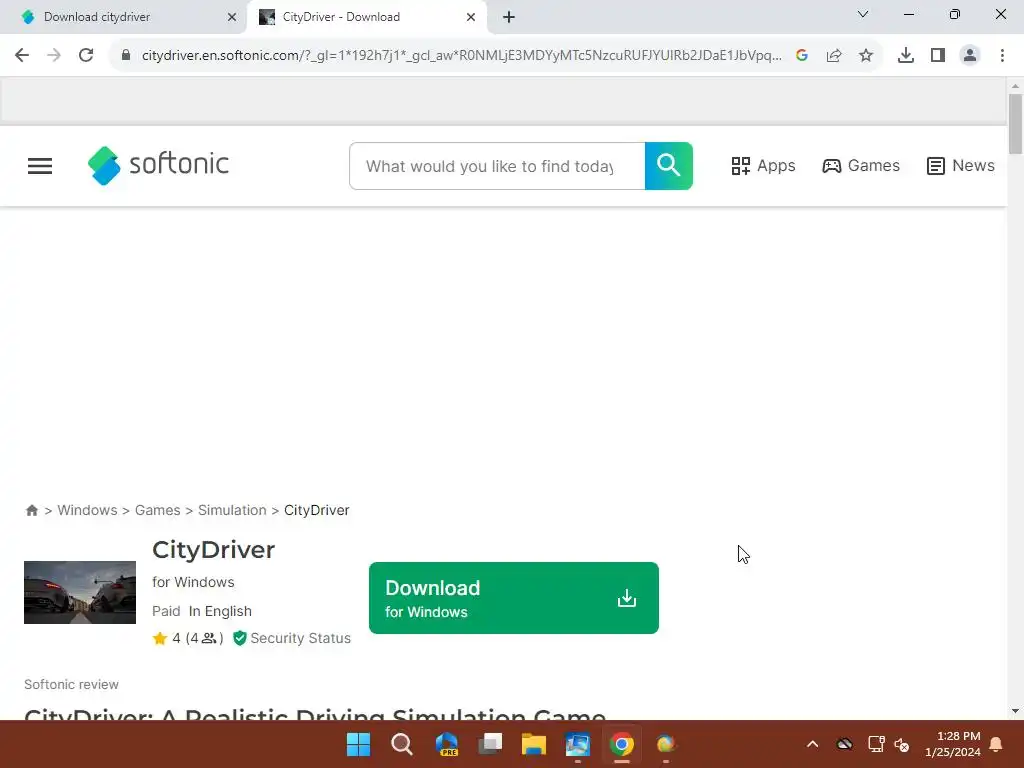Image resolution: width=1024 pixels, height=768 pixels.
Task: Open the News section
Action: (x=961, y=166)
